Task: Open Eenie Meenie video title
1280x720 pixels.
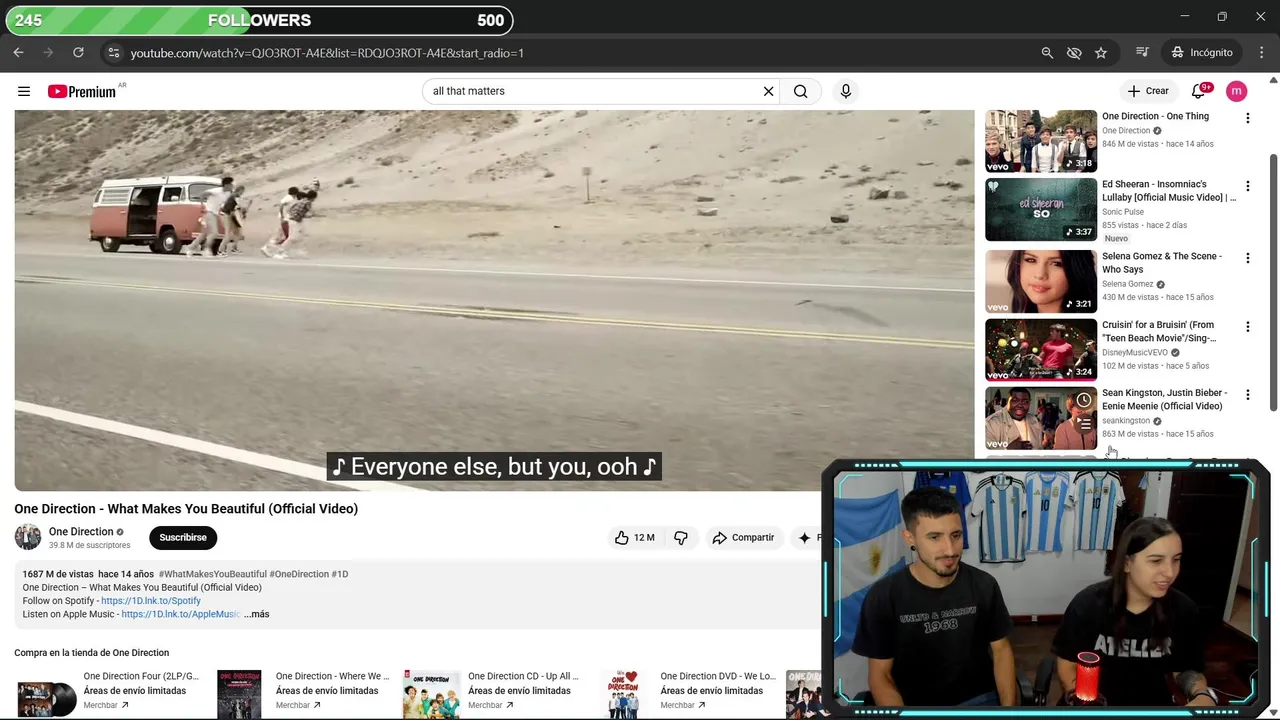Action: point(1164,399)
